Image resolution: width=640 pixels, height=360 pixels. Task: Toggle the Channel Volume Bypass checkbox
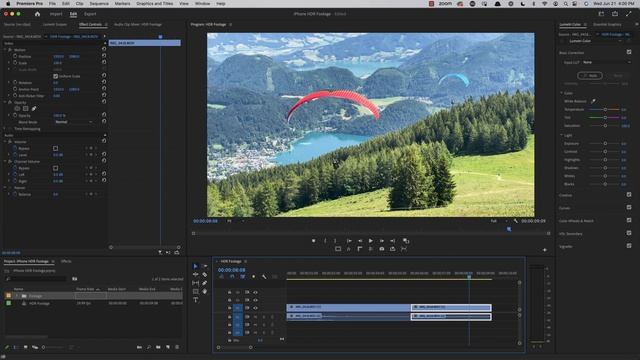(56, 168)
